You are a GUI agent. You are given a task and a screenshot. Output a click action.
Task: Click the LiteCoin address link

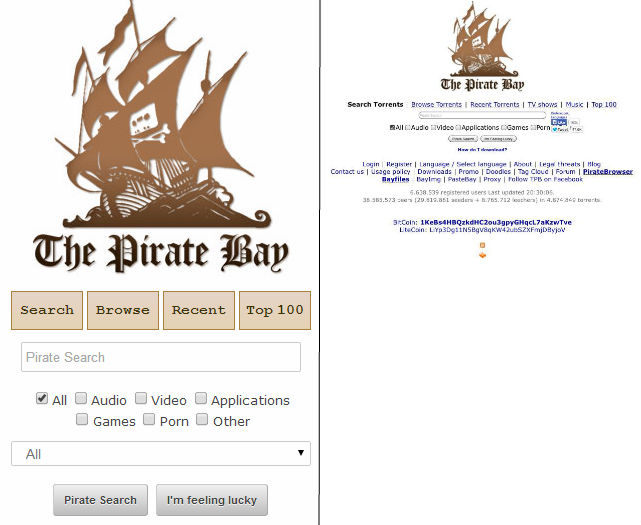coord(497,230)
